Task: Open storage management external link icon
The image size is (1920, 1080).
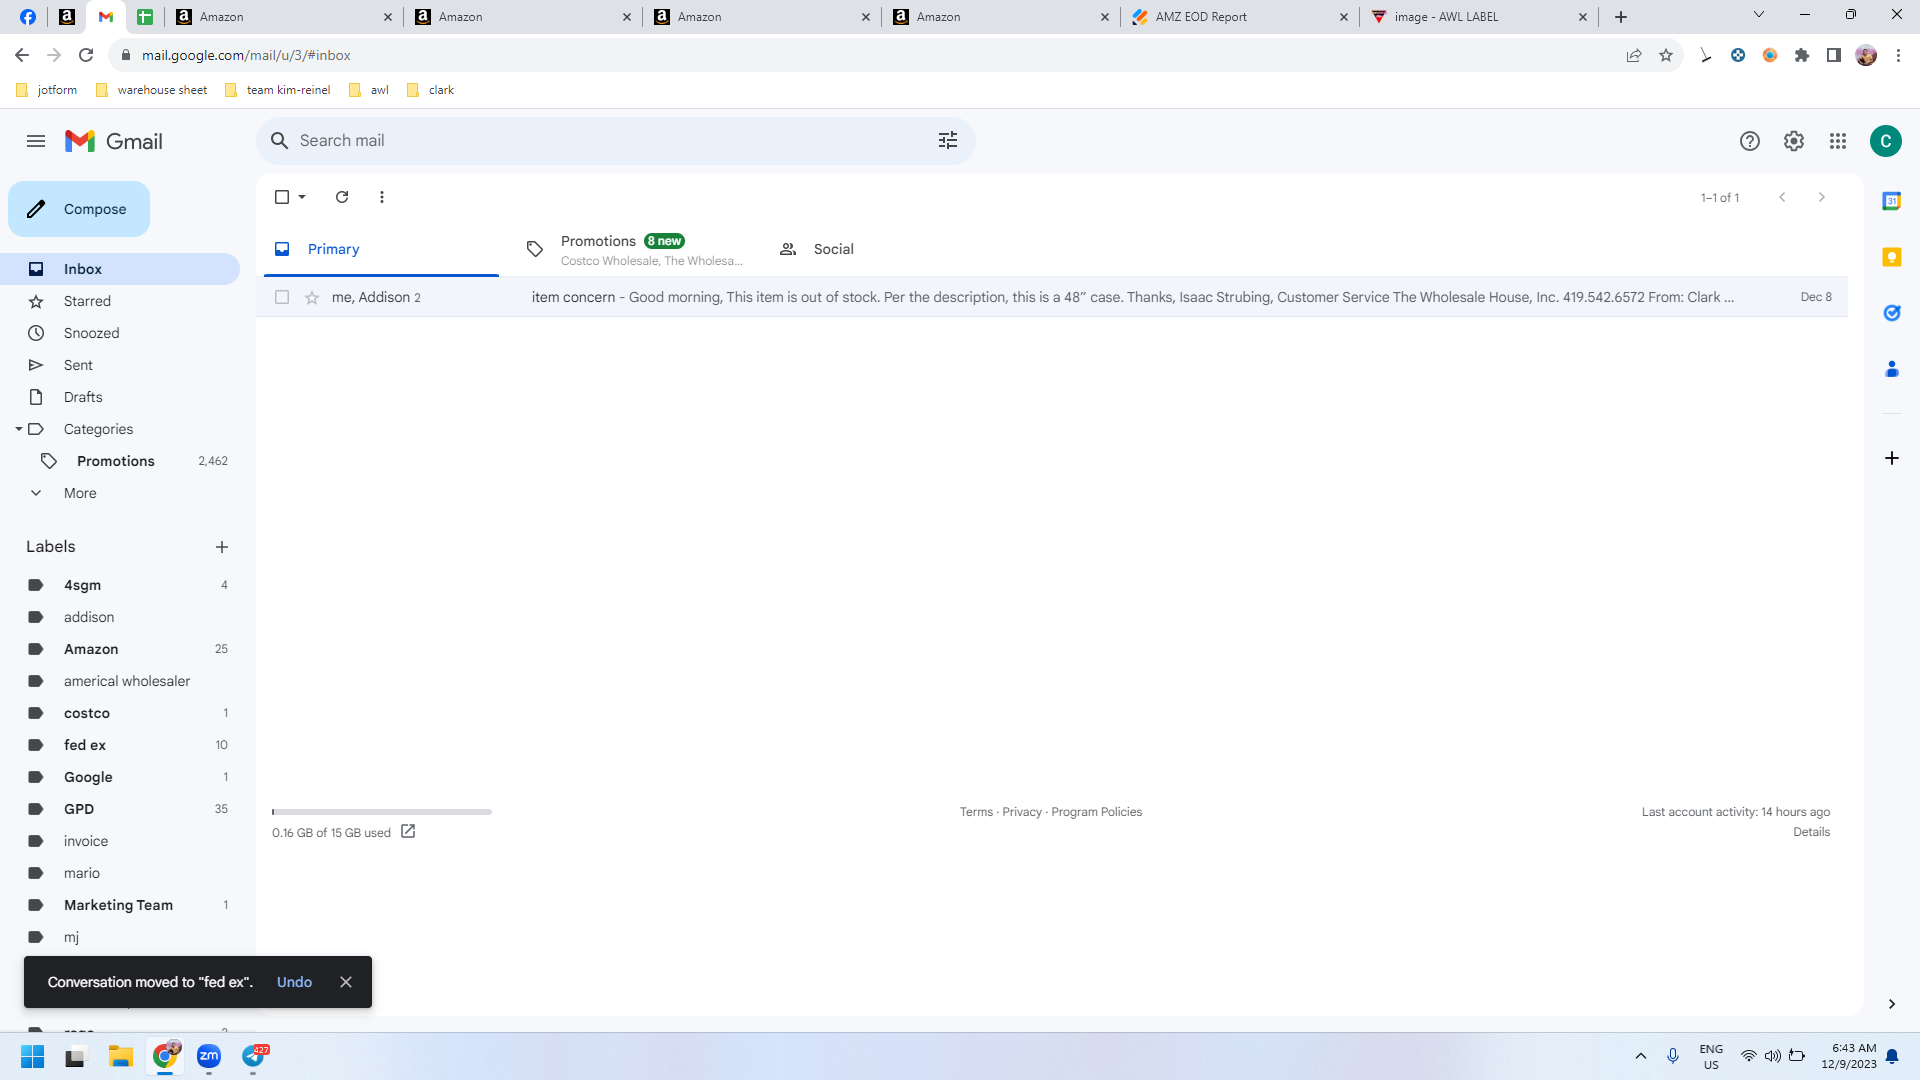Action: point(408,831)
